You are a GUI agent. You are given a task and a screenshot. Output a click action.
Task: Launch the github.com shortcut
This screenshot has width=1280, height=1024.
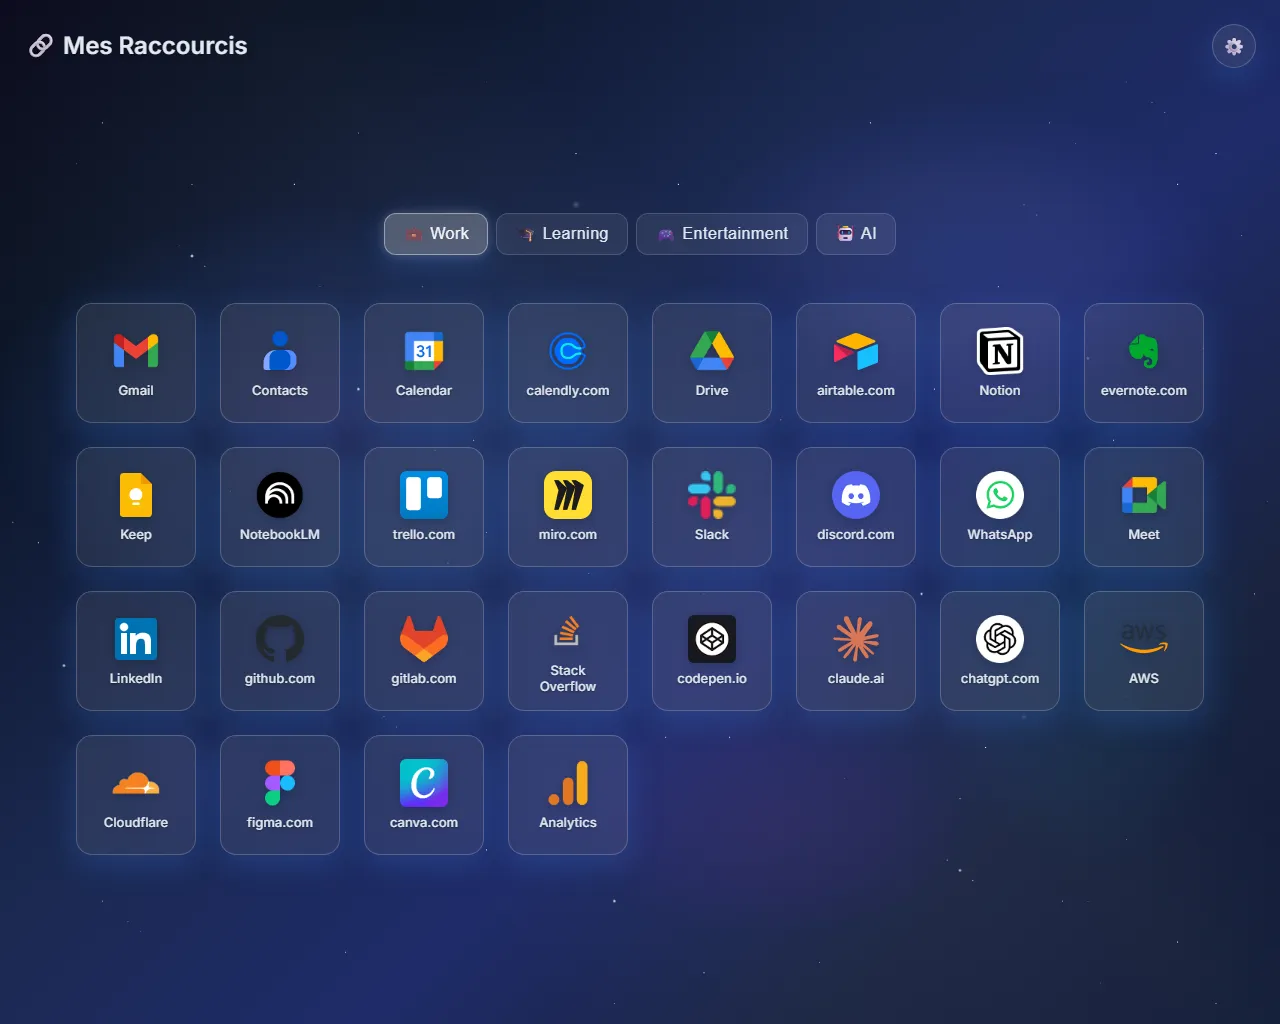[280, 650]
